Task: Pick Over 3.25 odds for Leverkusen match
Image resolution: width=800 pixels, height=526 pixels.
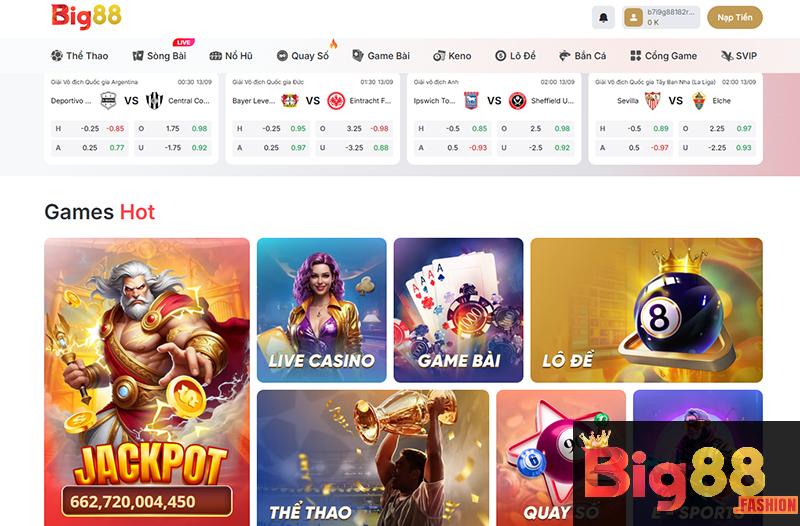Action: [x=355, y=129]
